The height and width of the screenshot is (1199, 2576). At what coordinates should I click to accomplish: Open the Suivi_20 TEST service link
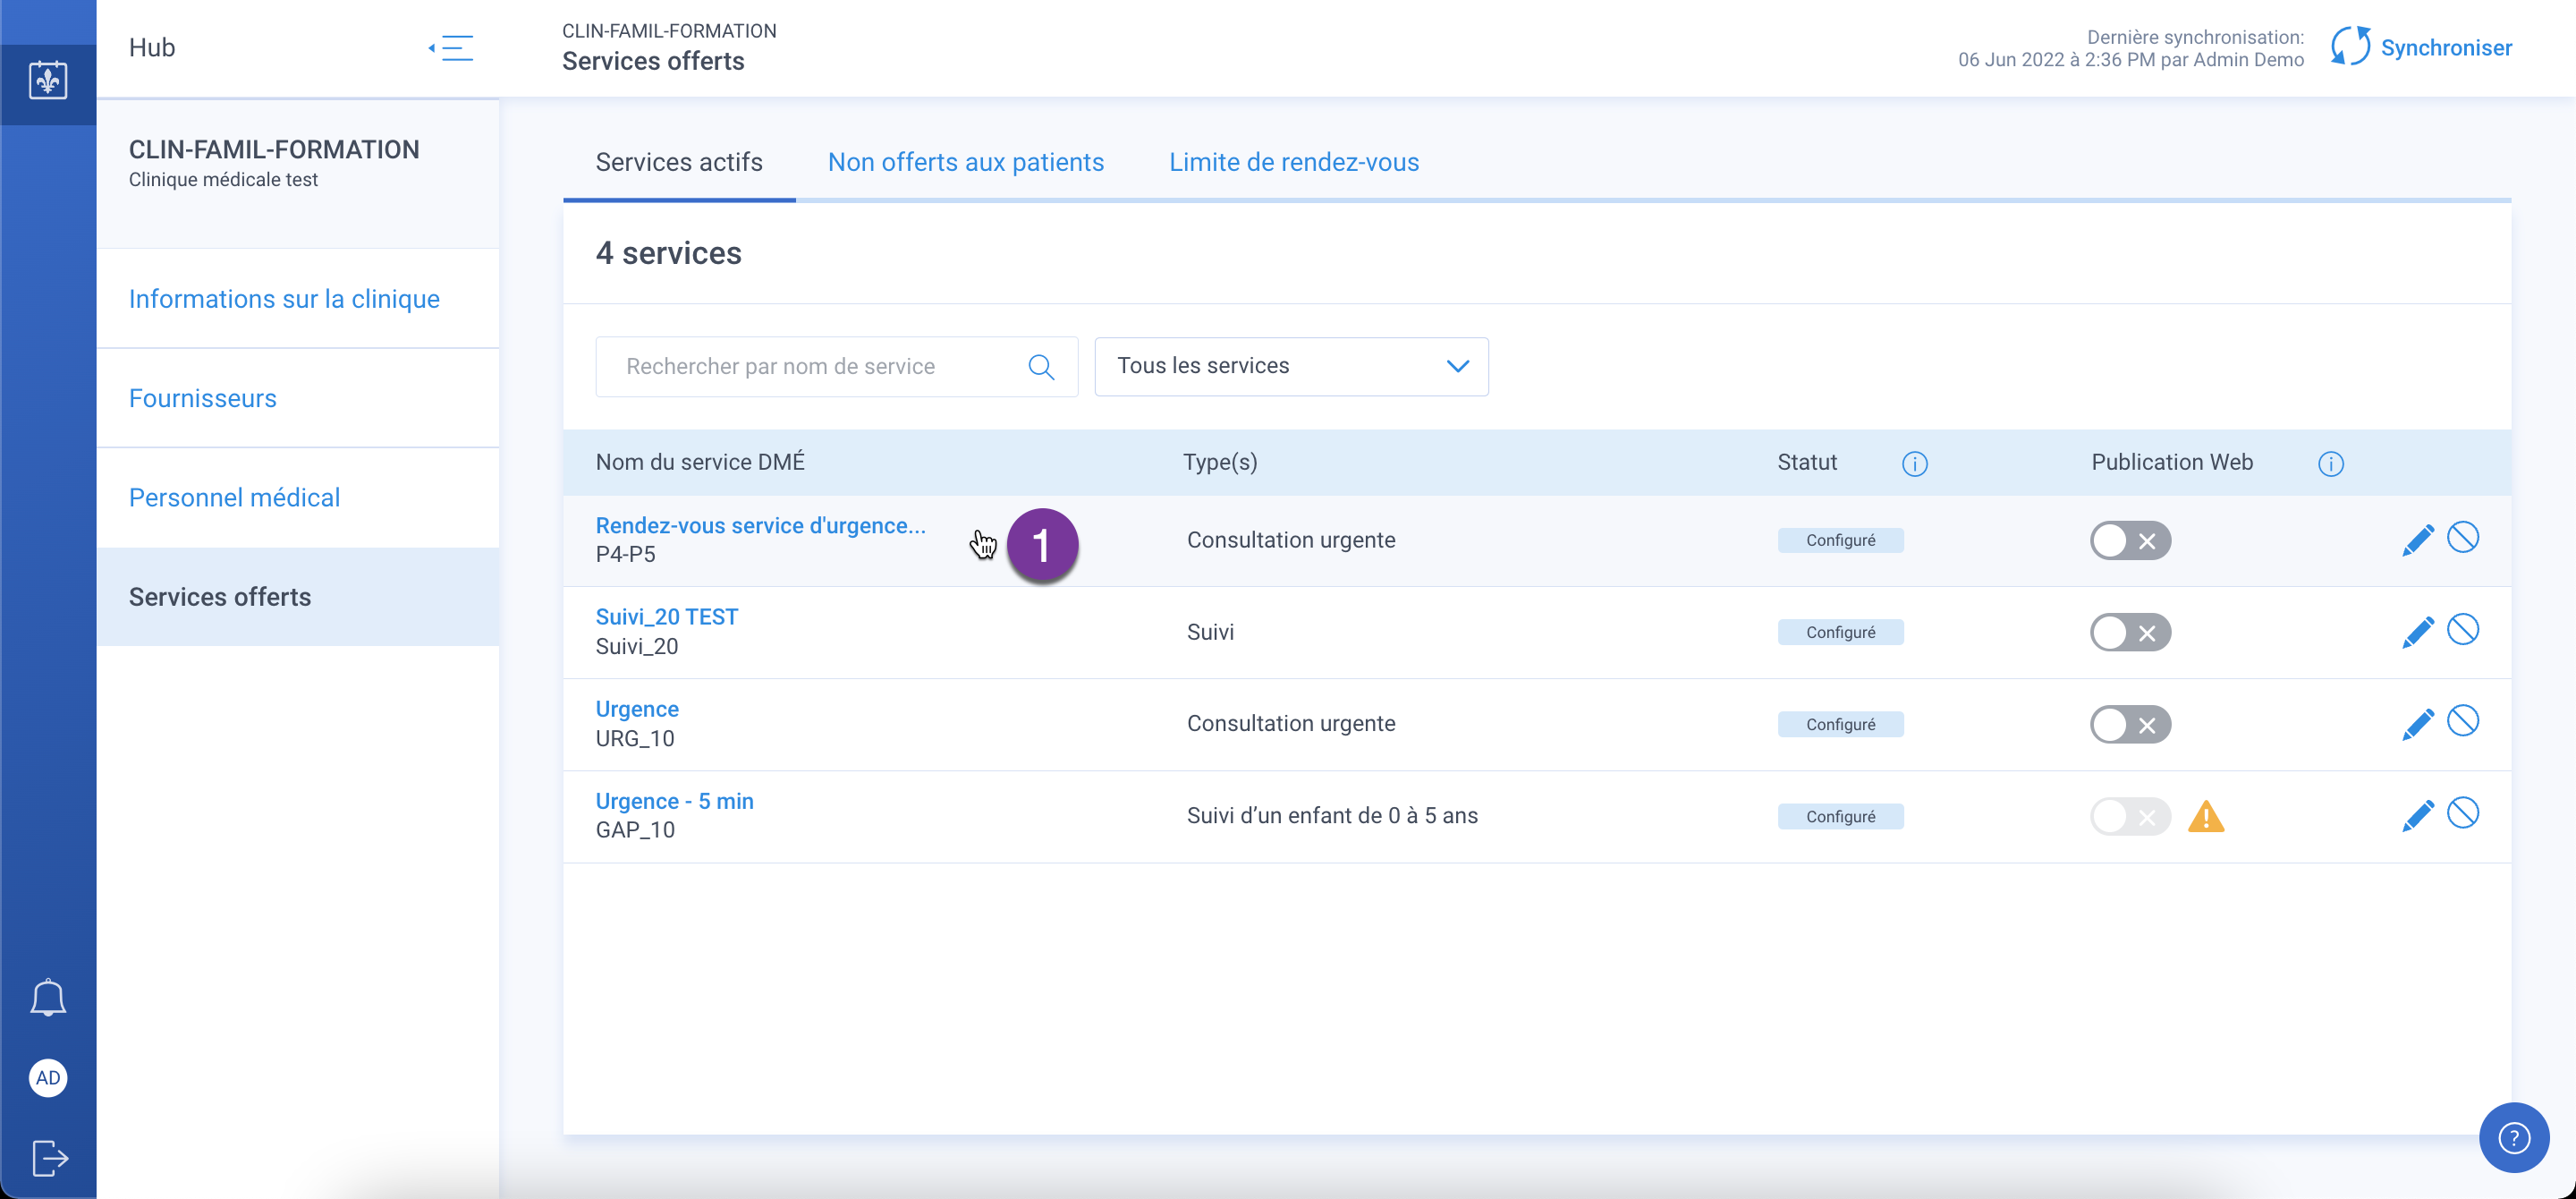click(666, 617)
